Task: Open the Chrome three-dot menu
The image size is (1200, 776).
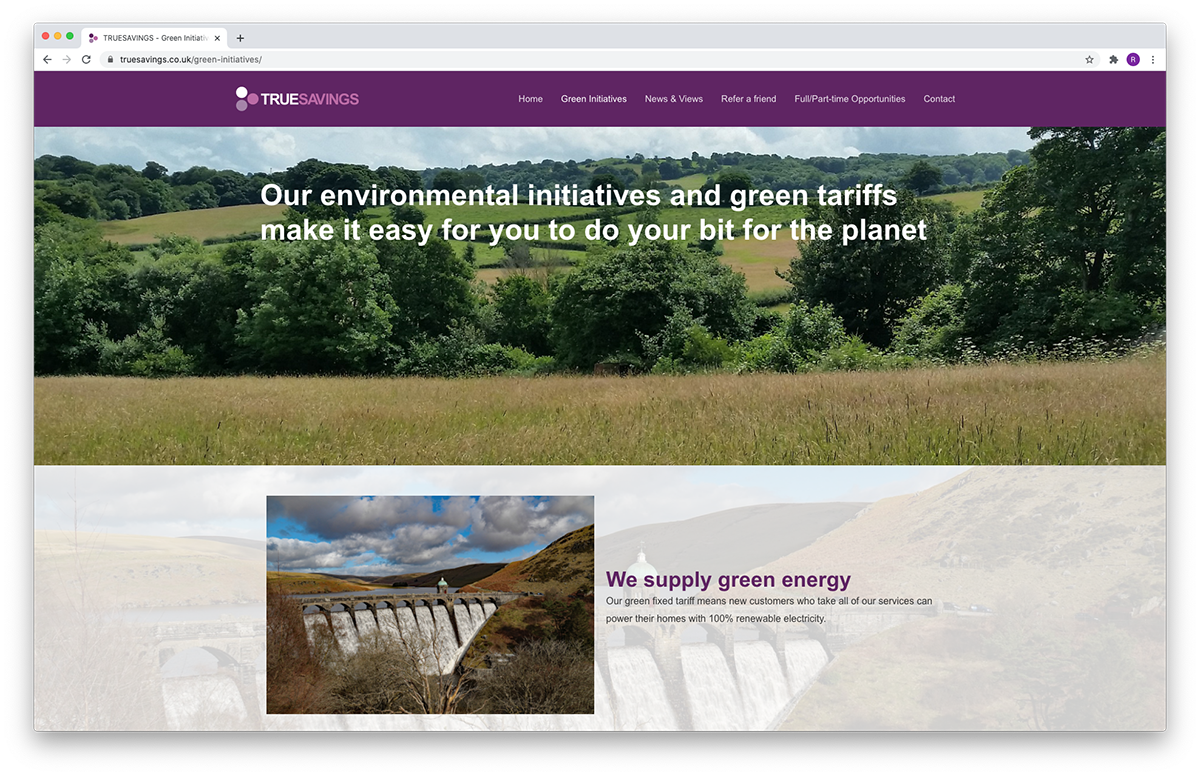Action: 1153,60
